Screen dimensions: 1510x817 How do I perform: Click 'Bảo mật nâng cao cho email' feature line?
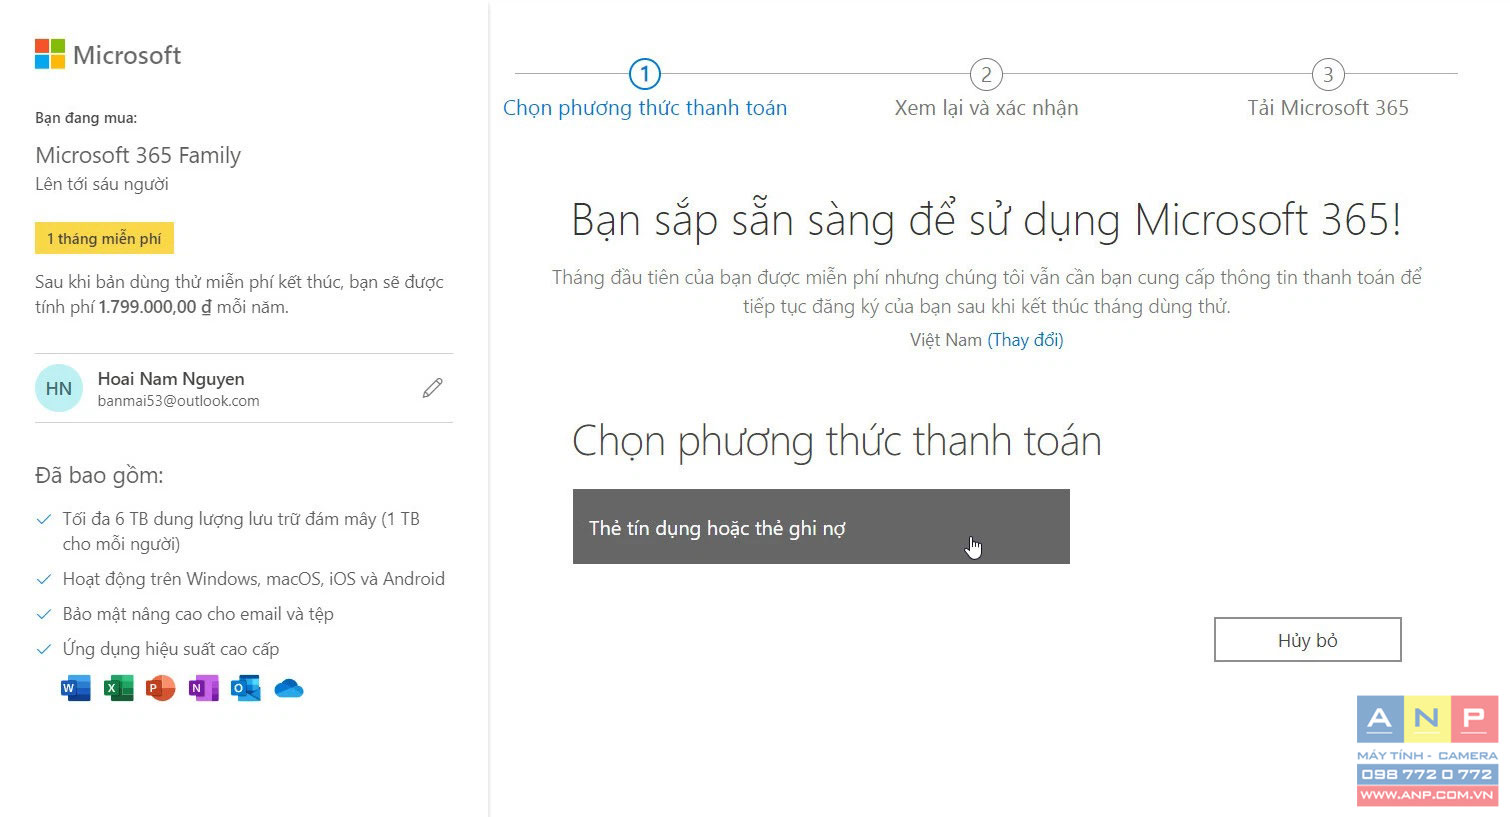coord(198,614)
